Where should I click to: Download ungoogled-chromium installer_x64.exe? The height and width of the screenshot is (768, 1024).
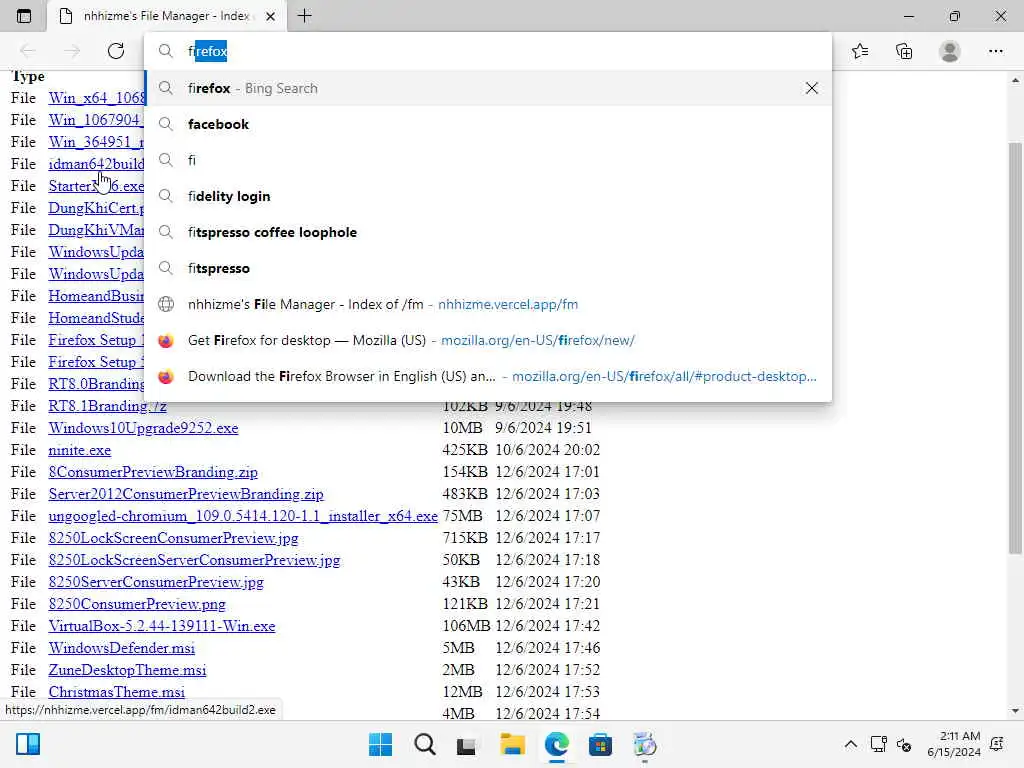[243, 516]
